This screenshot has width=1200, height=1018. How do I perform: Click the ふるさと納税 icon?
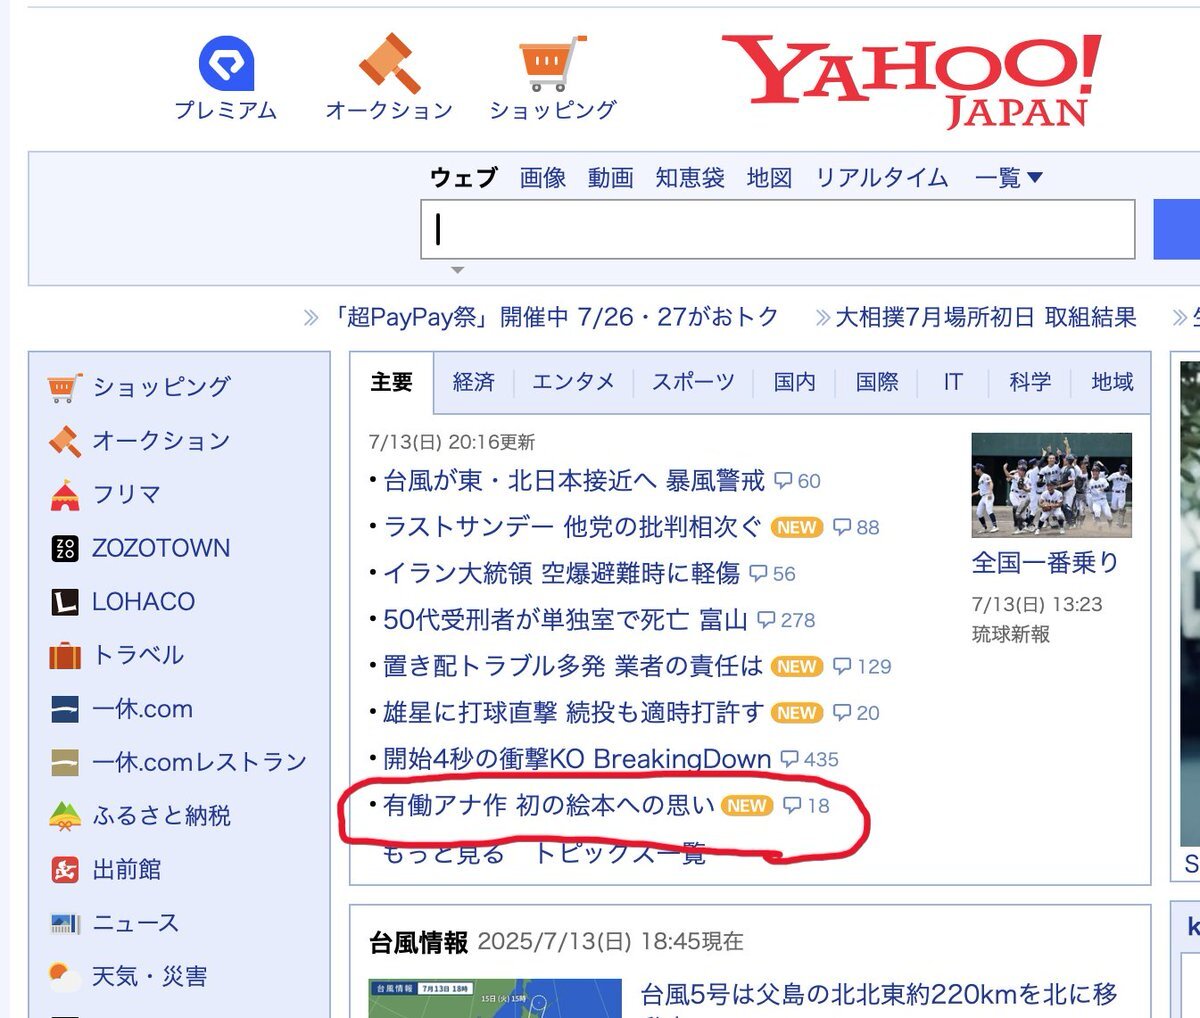[65, 816]
